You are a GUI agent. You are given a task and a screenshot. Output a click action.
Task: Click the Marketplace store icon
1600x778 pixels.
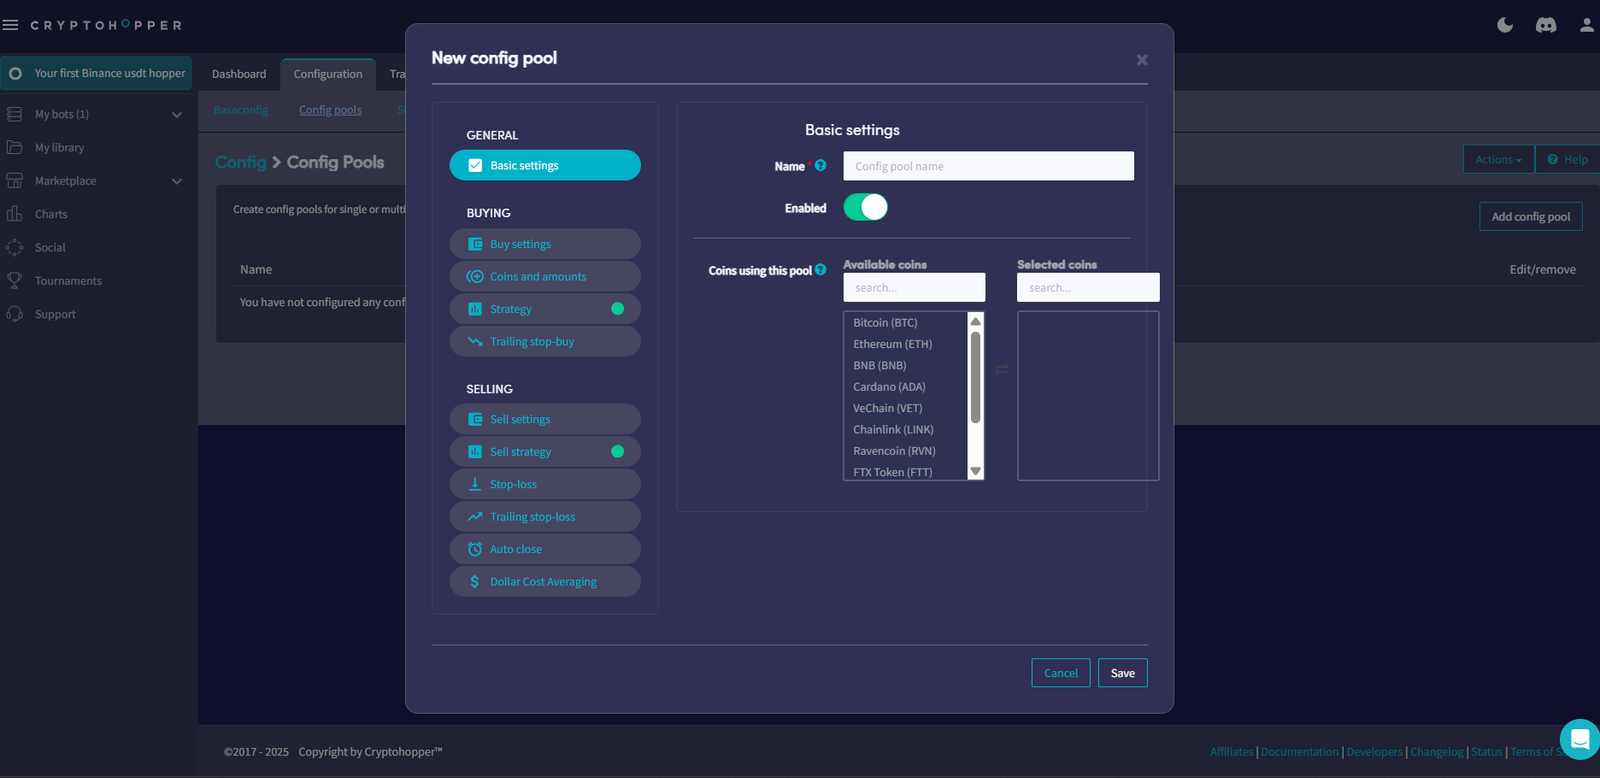click(15, 181)
